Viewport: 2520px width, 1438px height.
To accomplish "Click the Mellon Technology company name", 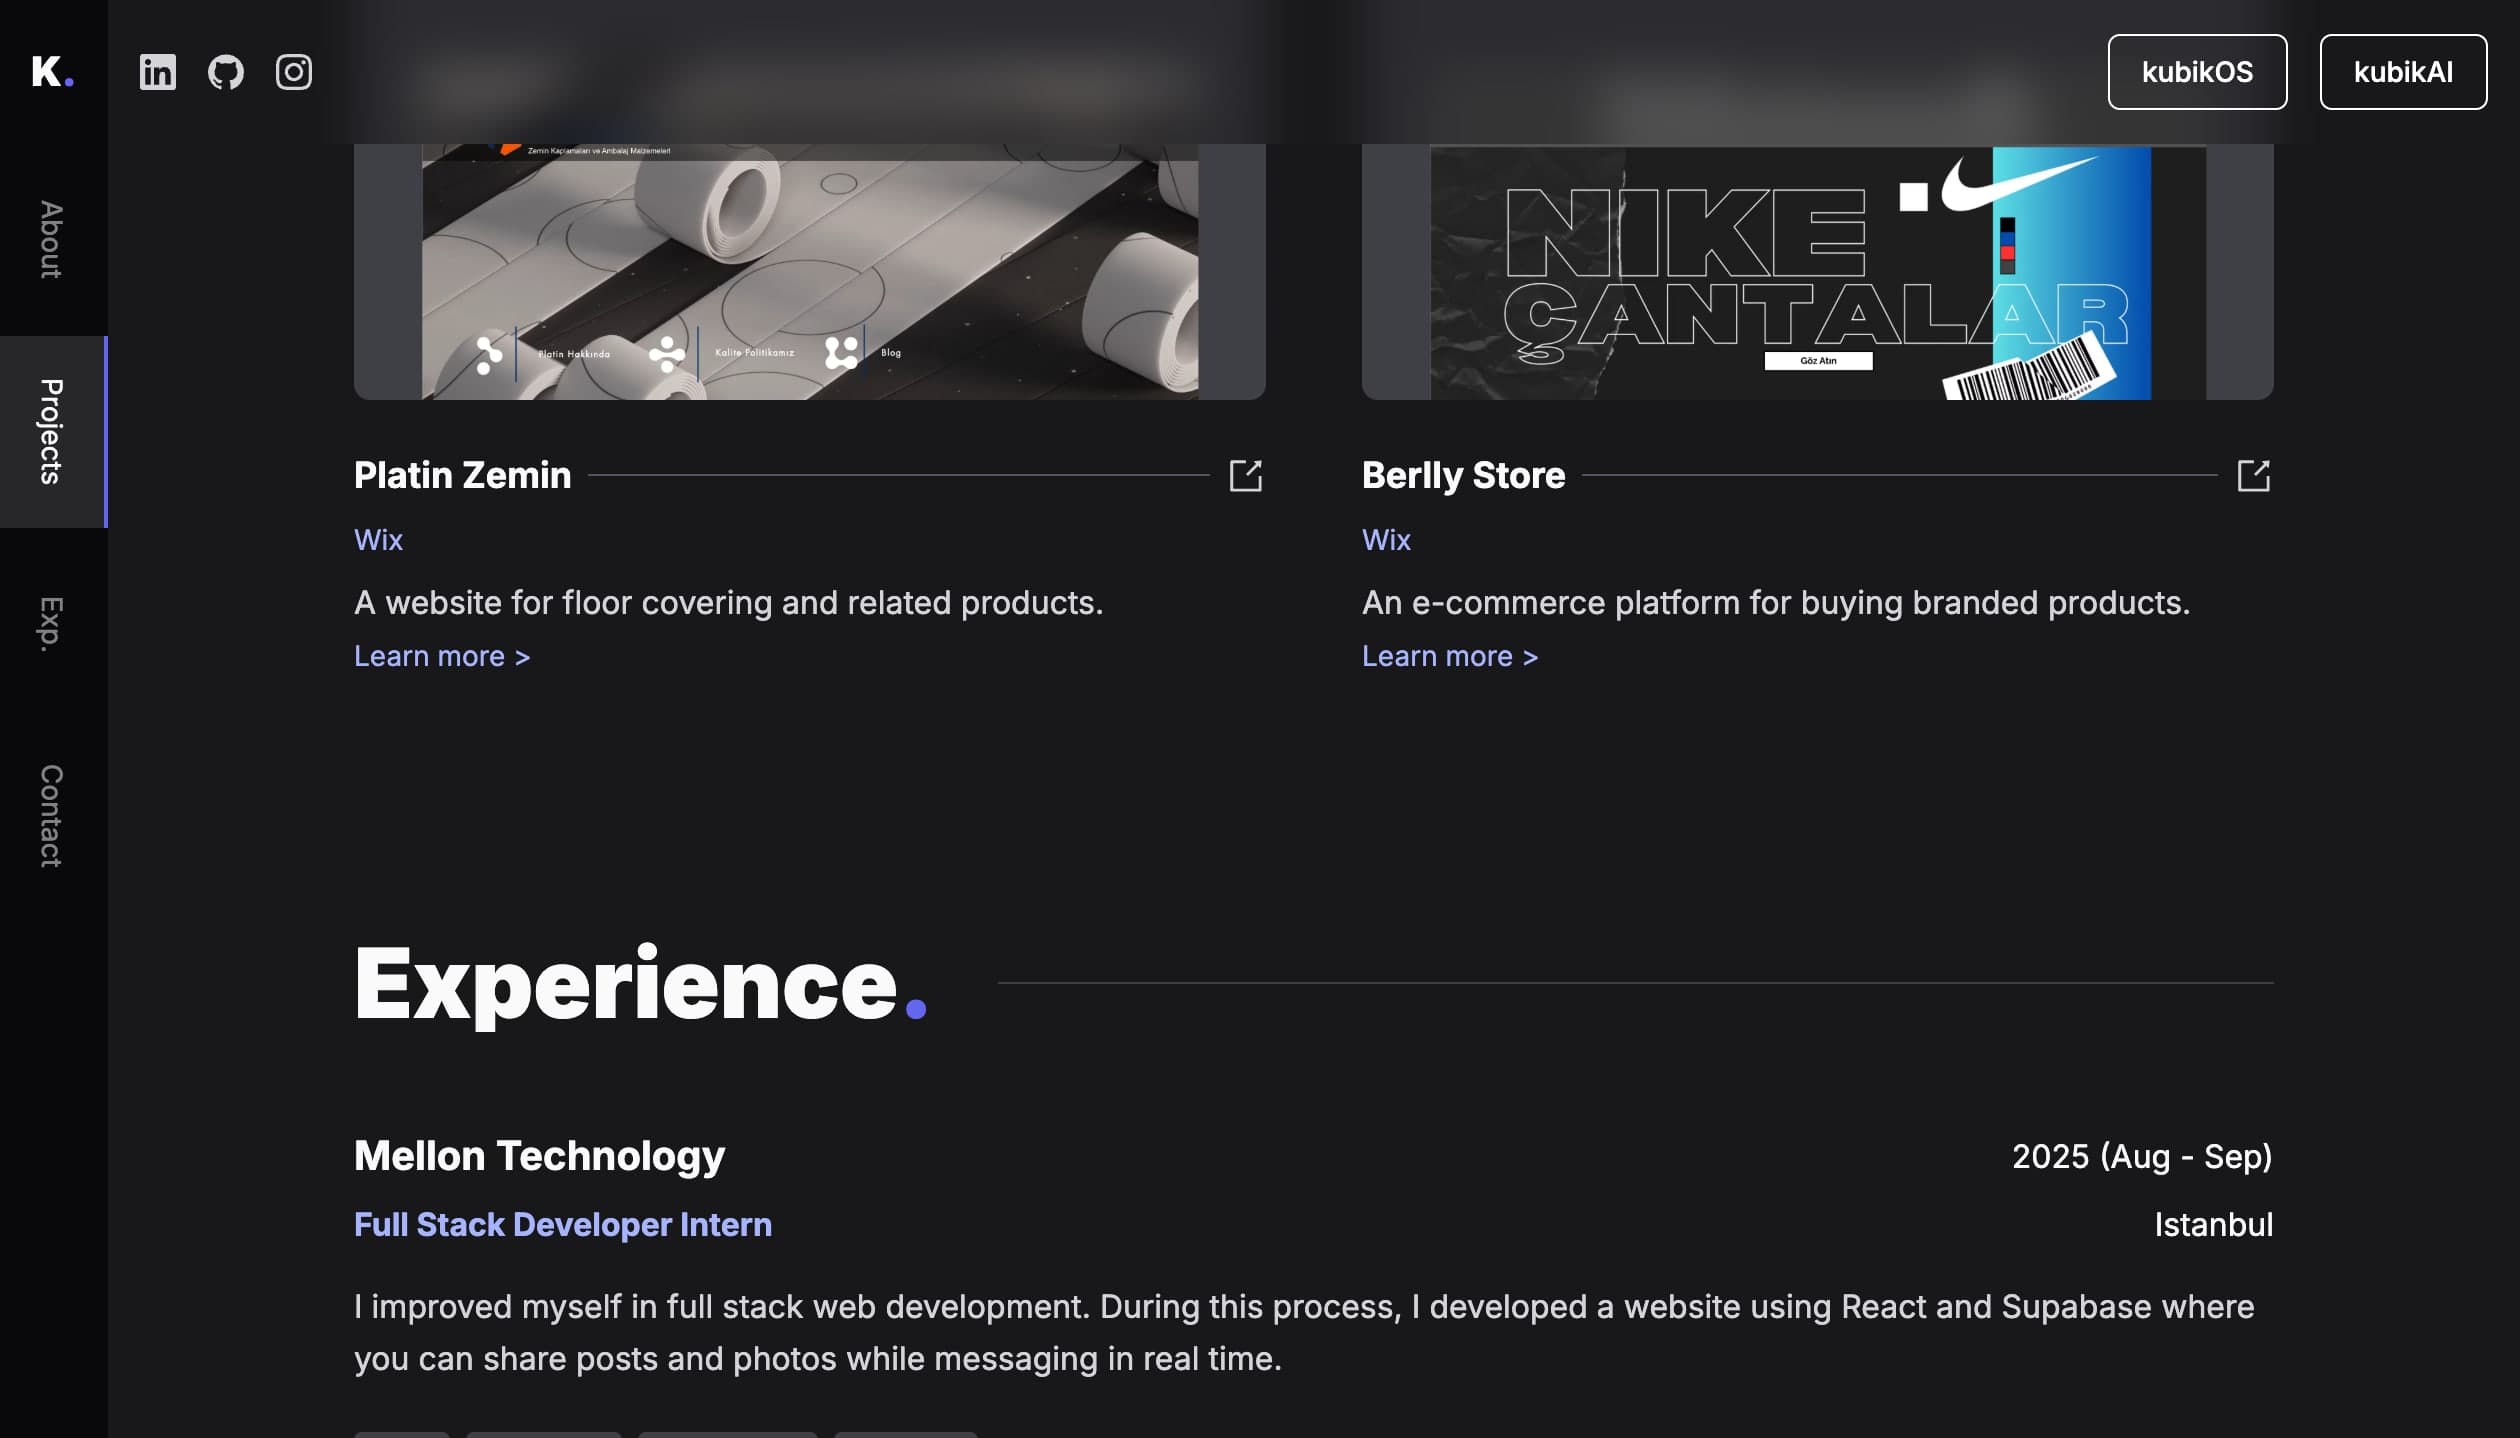I will [x=539, y=1156].
